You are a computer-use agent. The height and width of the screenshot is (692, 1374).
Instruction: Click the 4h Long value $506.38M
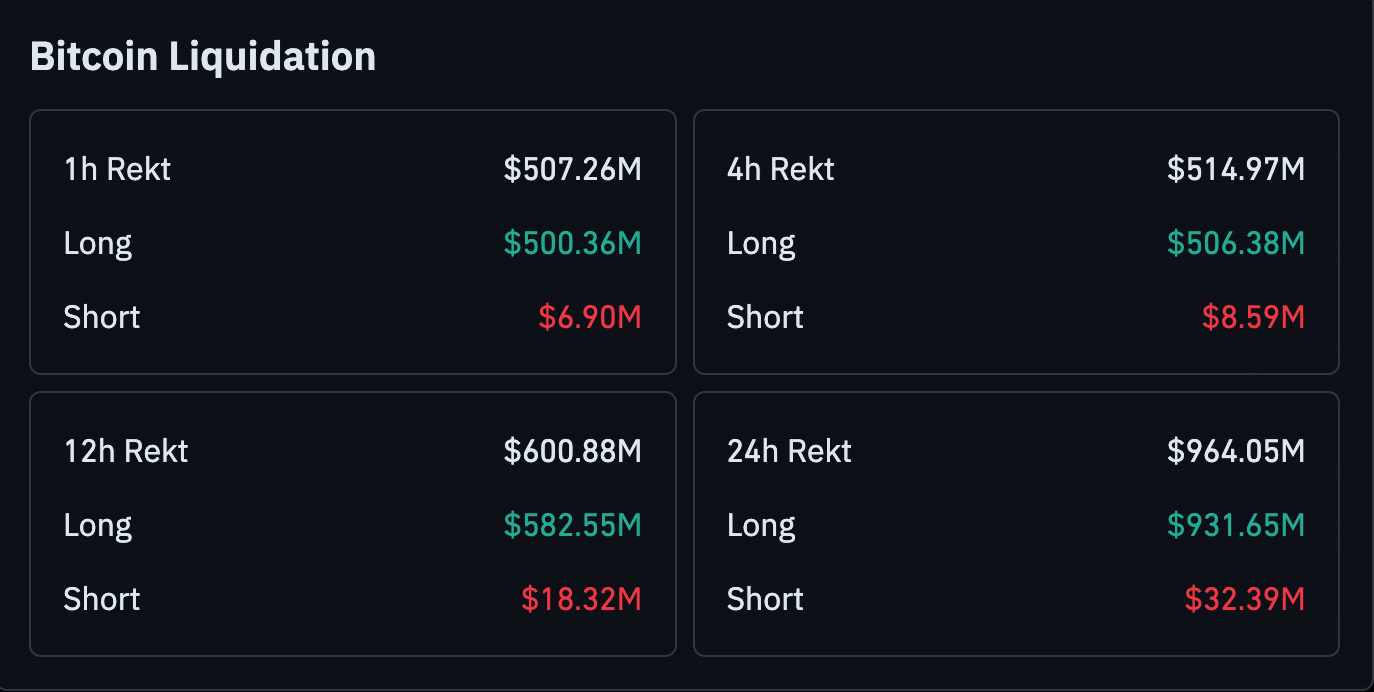(x=1235, y=244)
